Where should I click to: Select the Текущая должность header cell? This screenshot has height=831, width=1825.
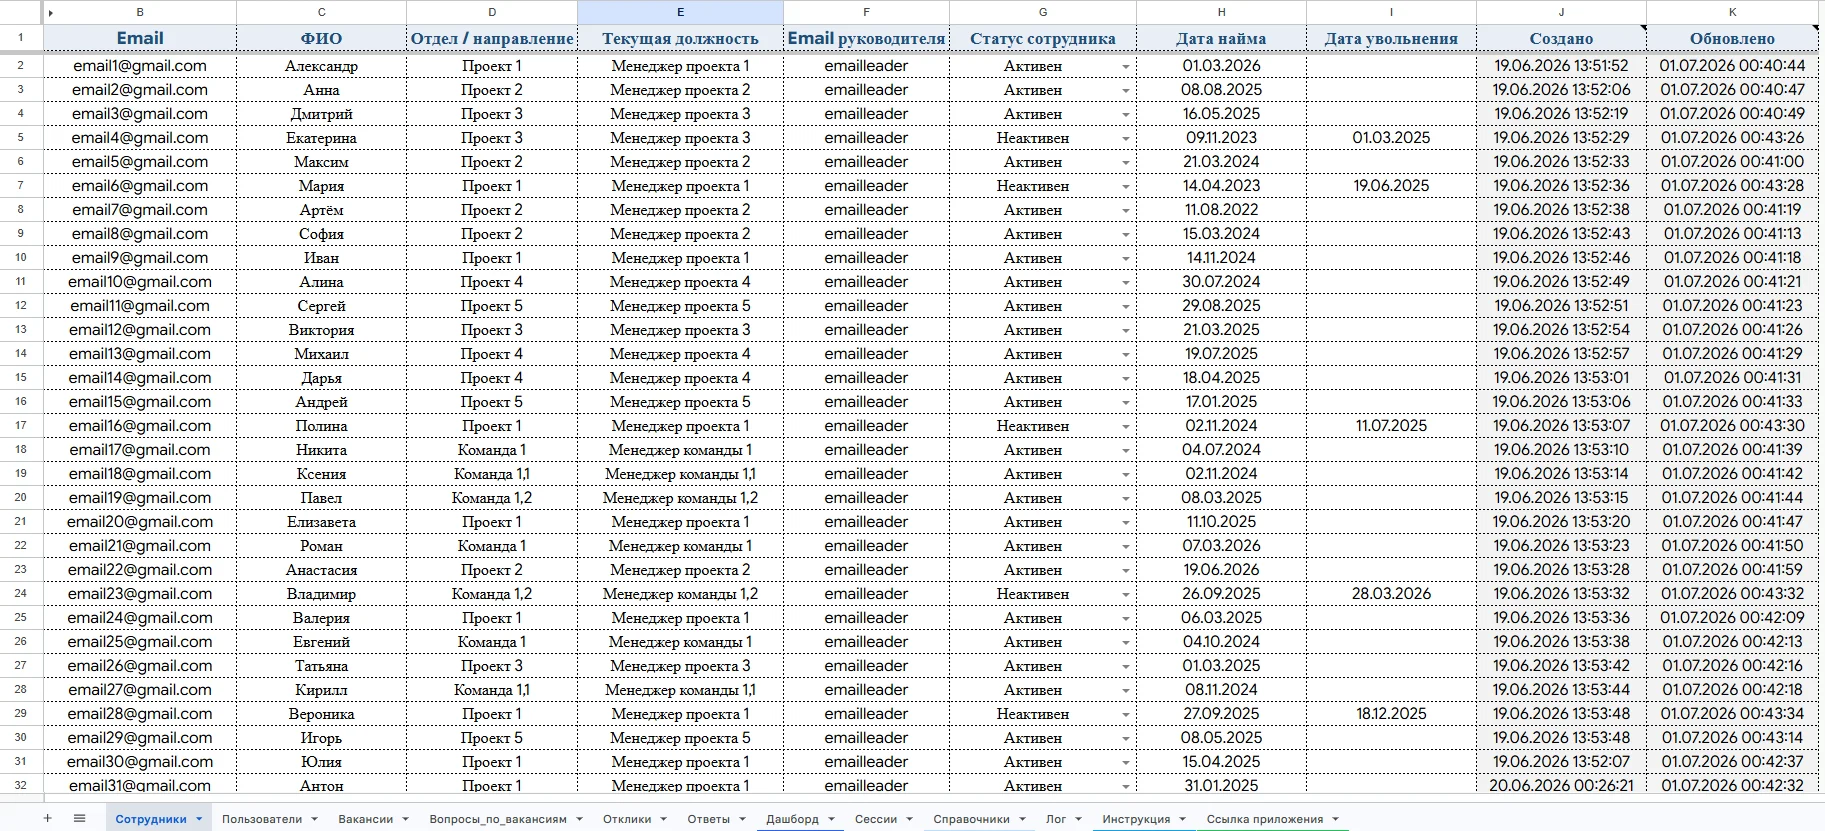coord(680,38)
